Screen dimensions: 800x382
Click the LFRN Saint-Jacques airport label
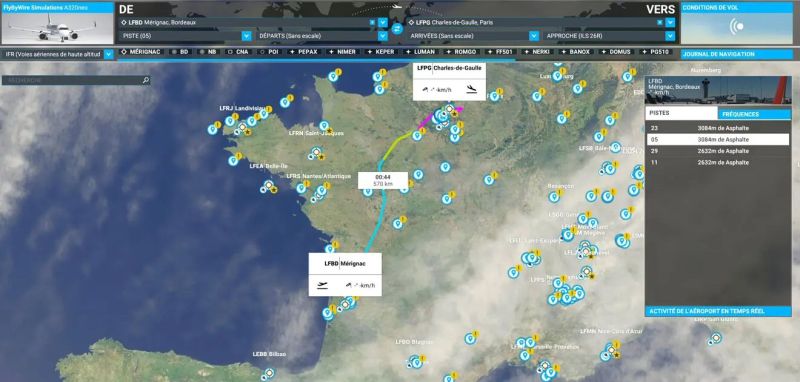point(316,133)
